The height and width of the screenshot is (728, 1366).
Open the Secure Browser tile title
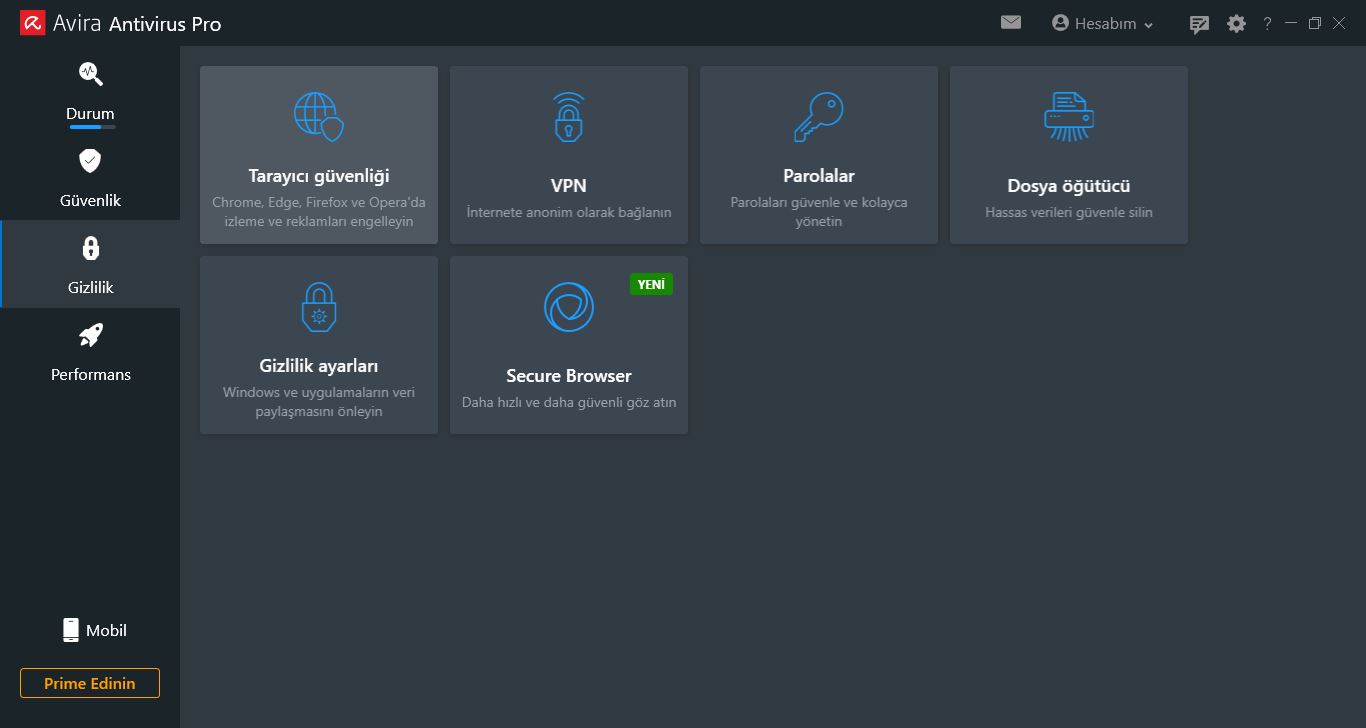569,376
